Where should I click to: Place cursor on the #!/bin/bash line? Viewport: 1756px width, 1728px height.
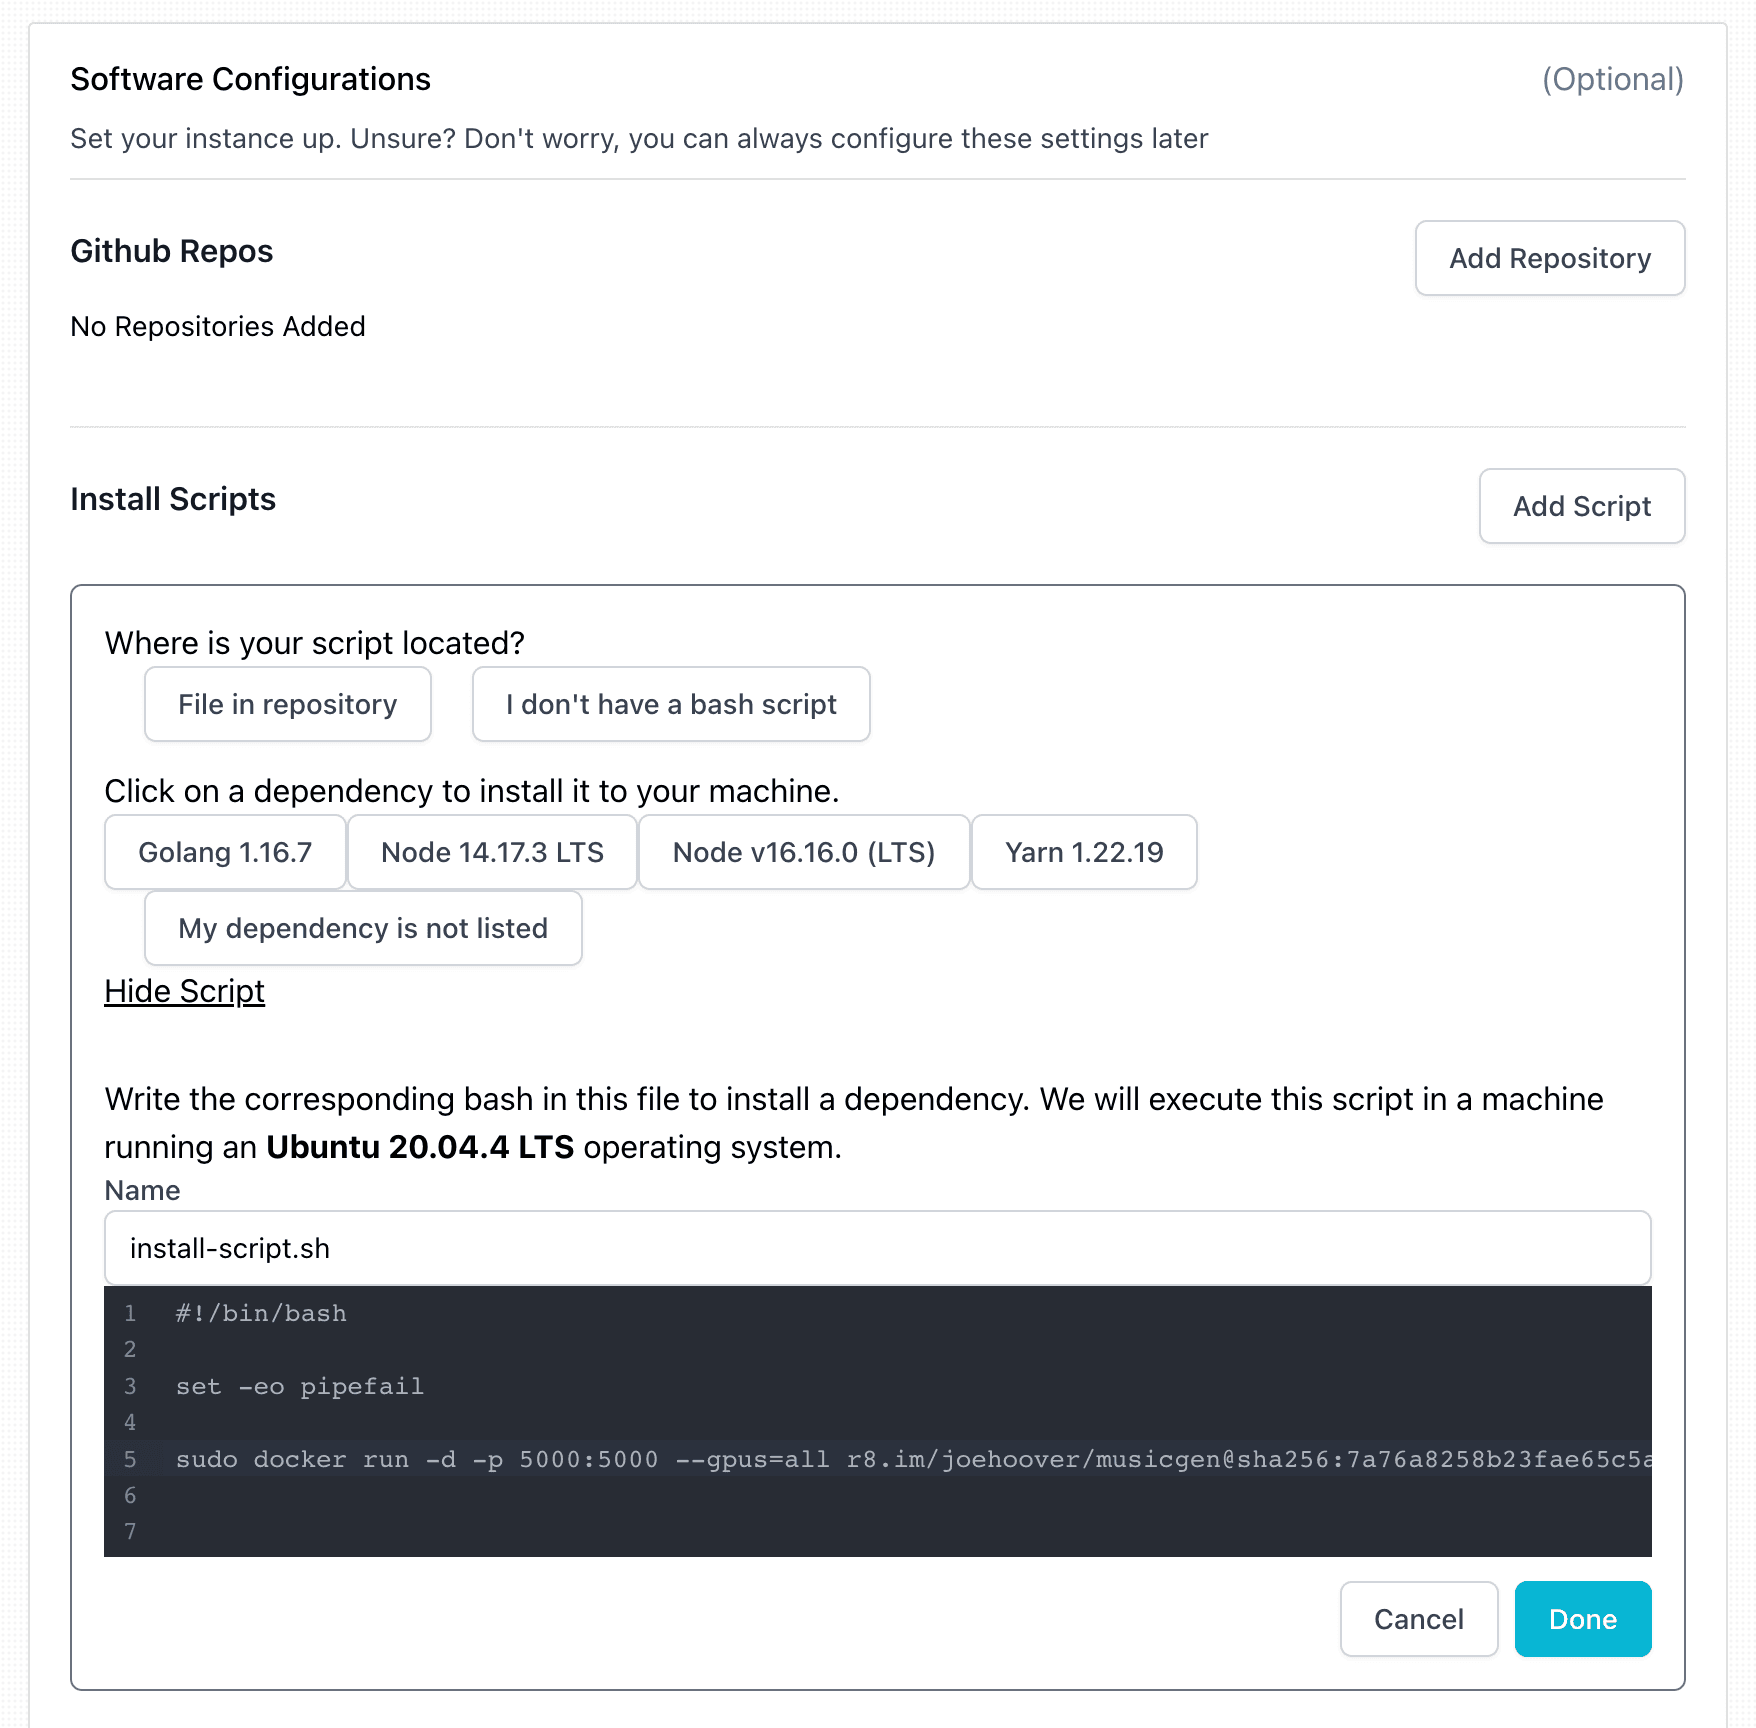(x=261, y=1313)
